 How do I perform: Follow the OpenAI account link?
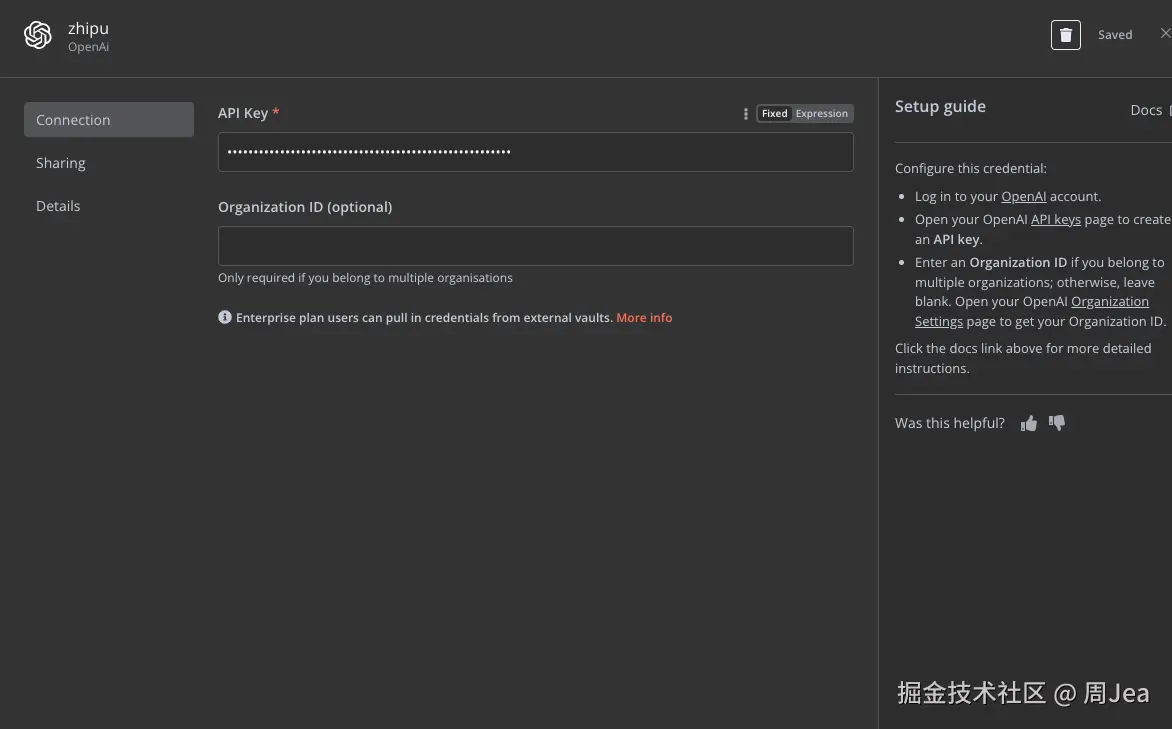[1023, 197]
